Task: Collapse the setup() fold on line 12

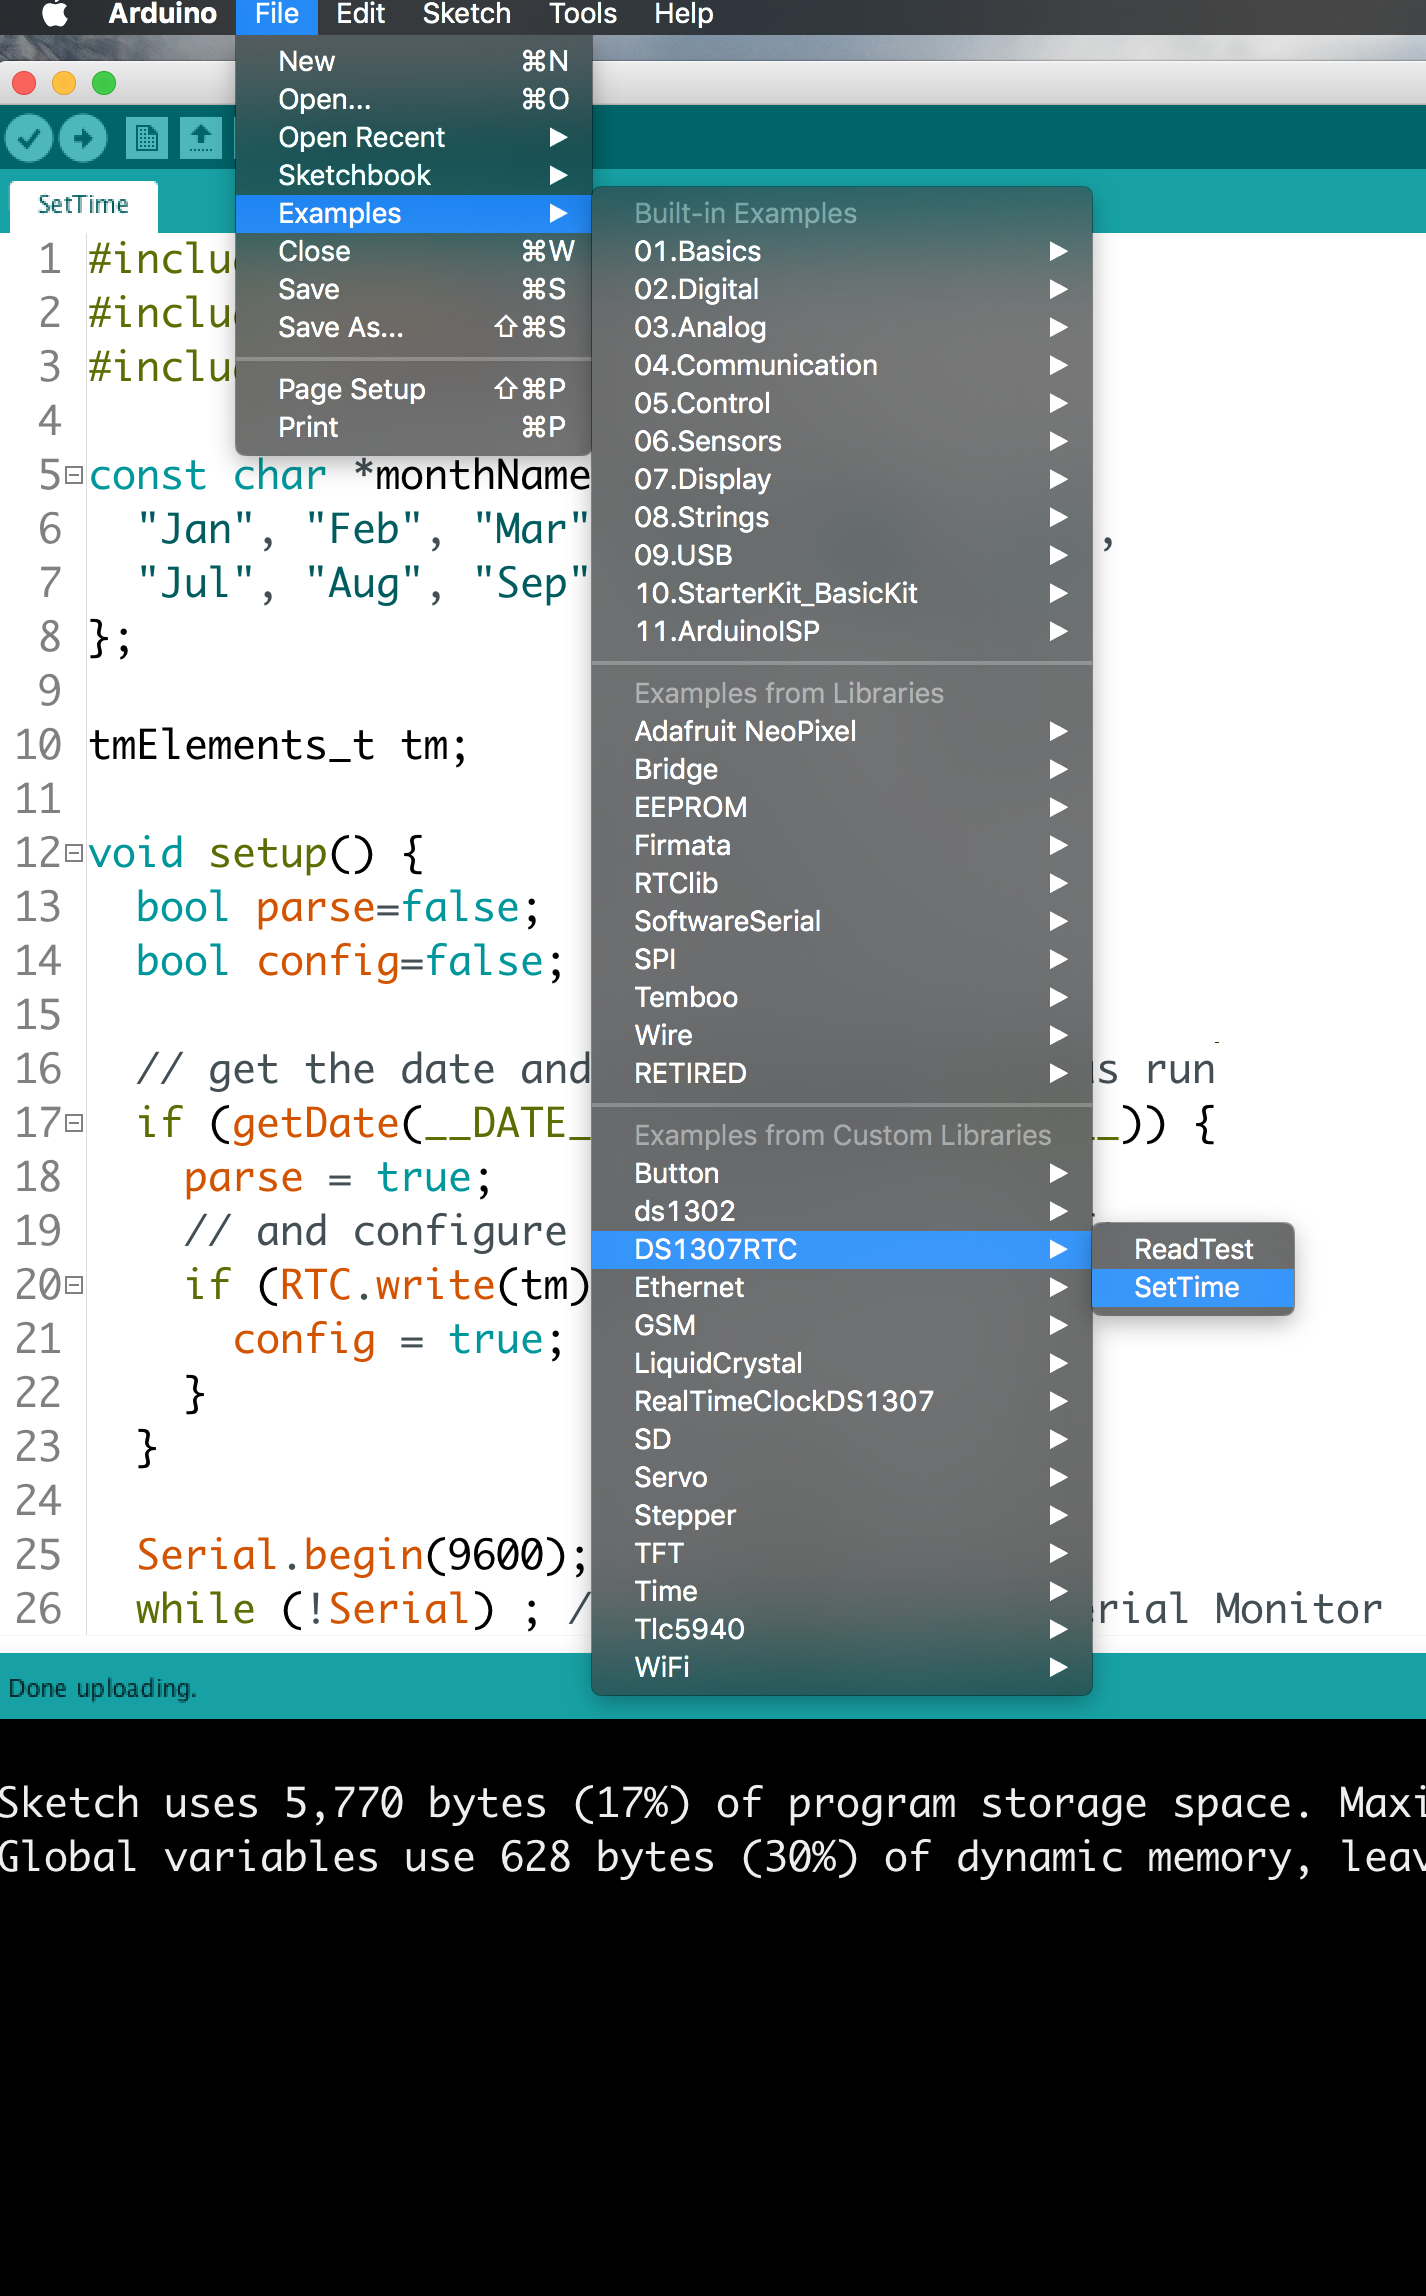Action: tap(74, 853)
